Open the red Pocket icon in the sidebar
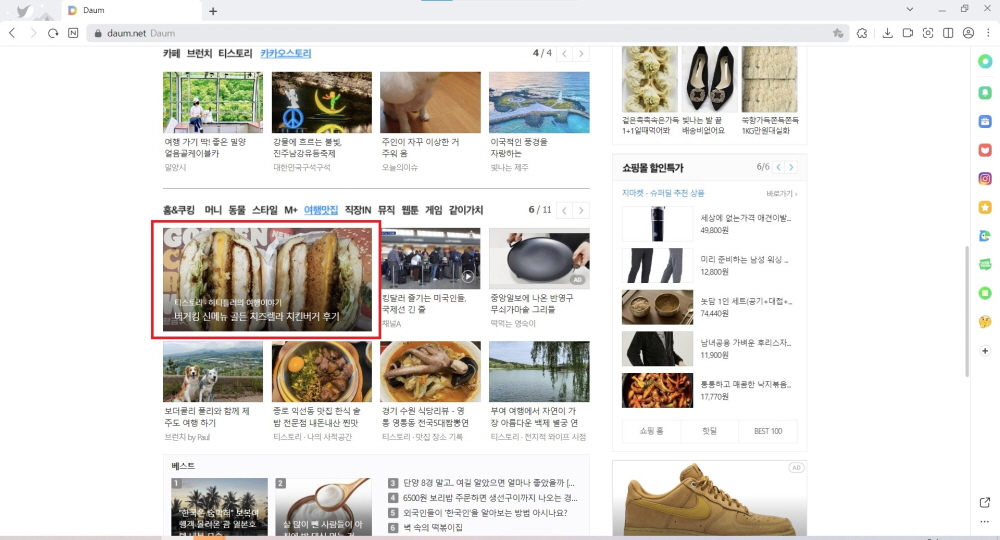Screen dimensions: 1000x540 [x=985, y=150]
